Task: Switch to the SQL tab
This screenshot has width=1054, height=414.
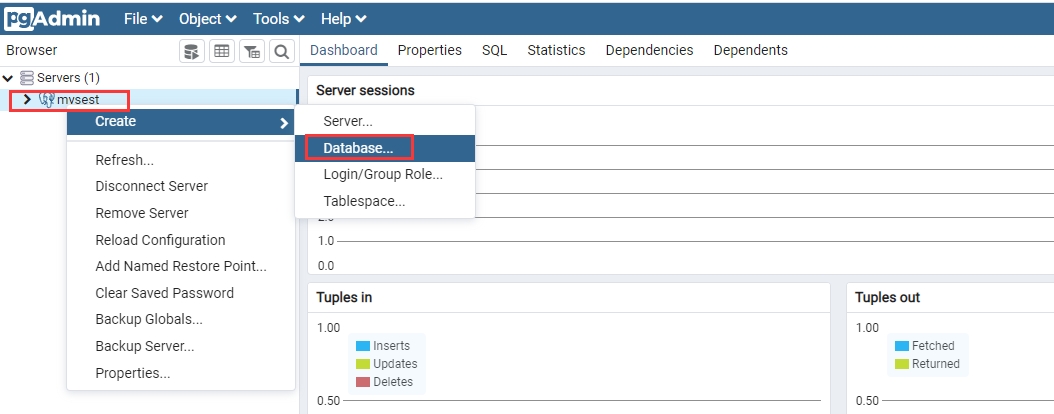Action: tap(494, 50)
